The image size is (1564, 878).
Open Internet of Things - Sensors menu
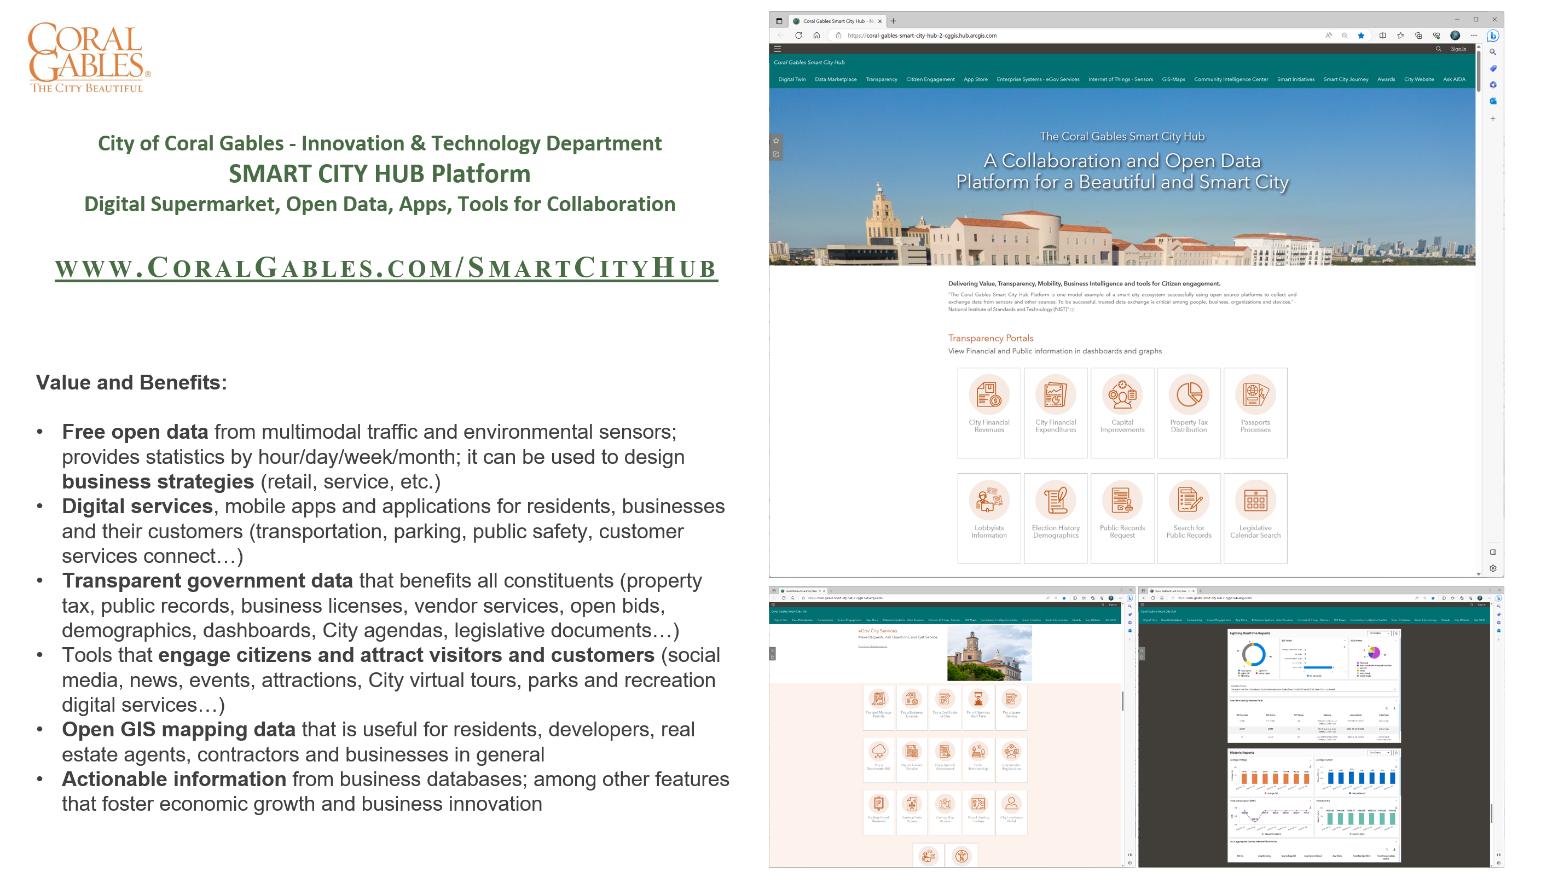[1121, 79]
